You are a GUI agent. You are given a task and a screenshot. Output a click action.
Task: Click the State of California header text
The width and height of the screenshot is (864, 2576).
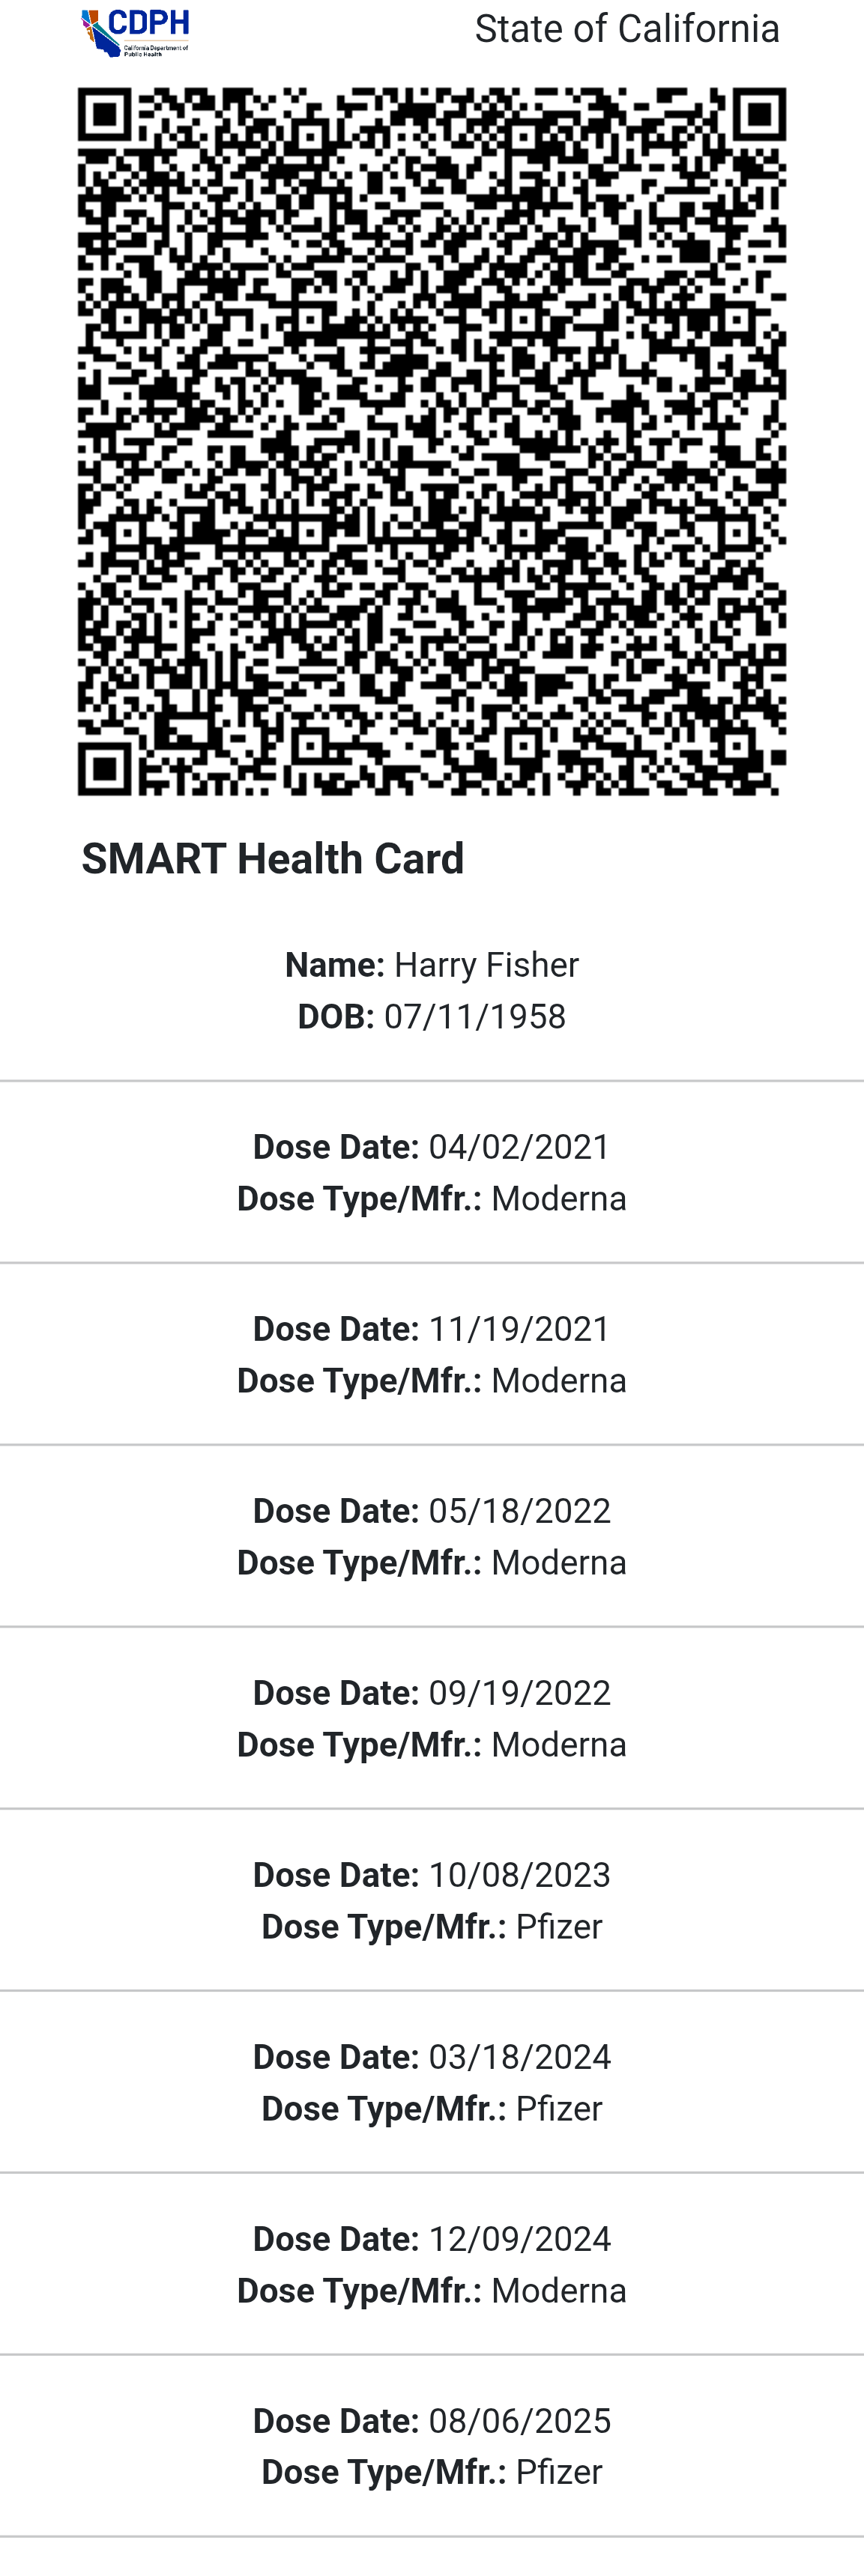pos(626,30)
